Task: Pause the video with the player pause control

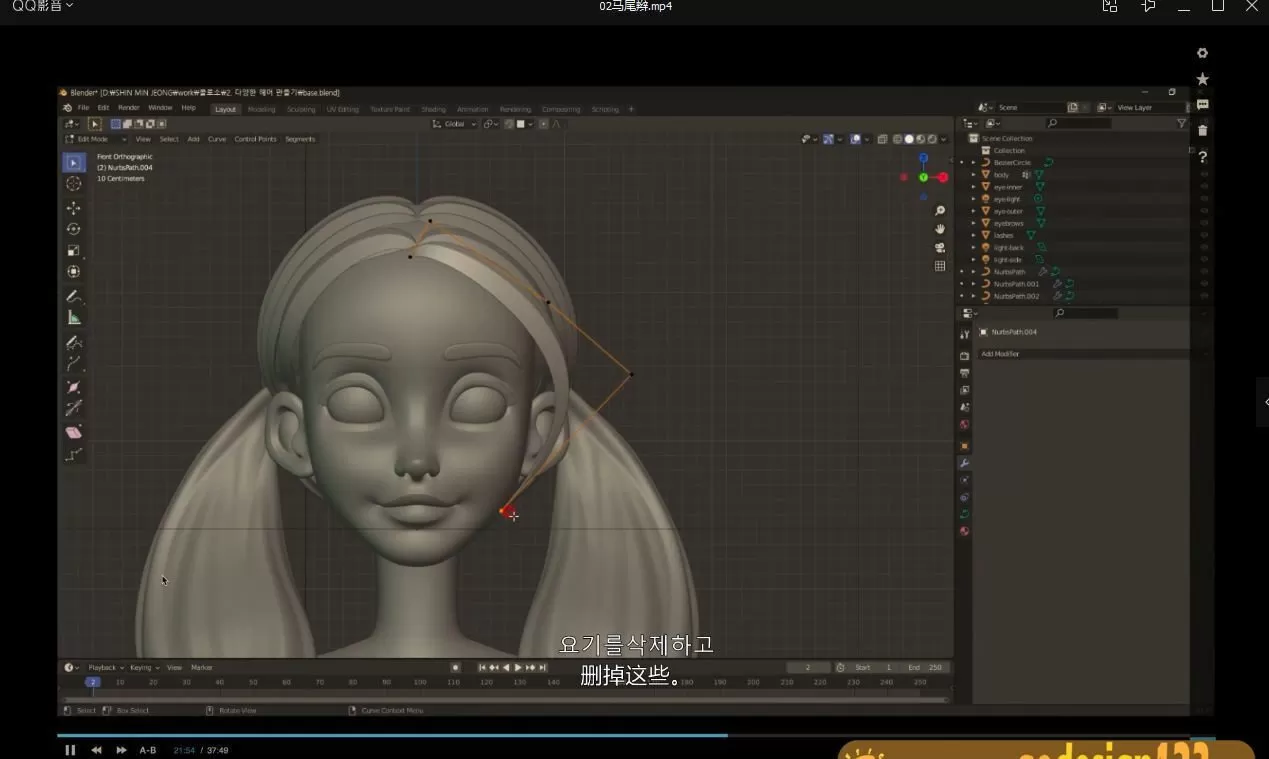Action: (x=70, y=749)
